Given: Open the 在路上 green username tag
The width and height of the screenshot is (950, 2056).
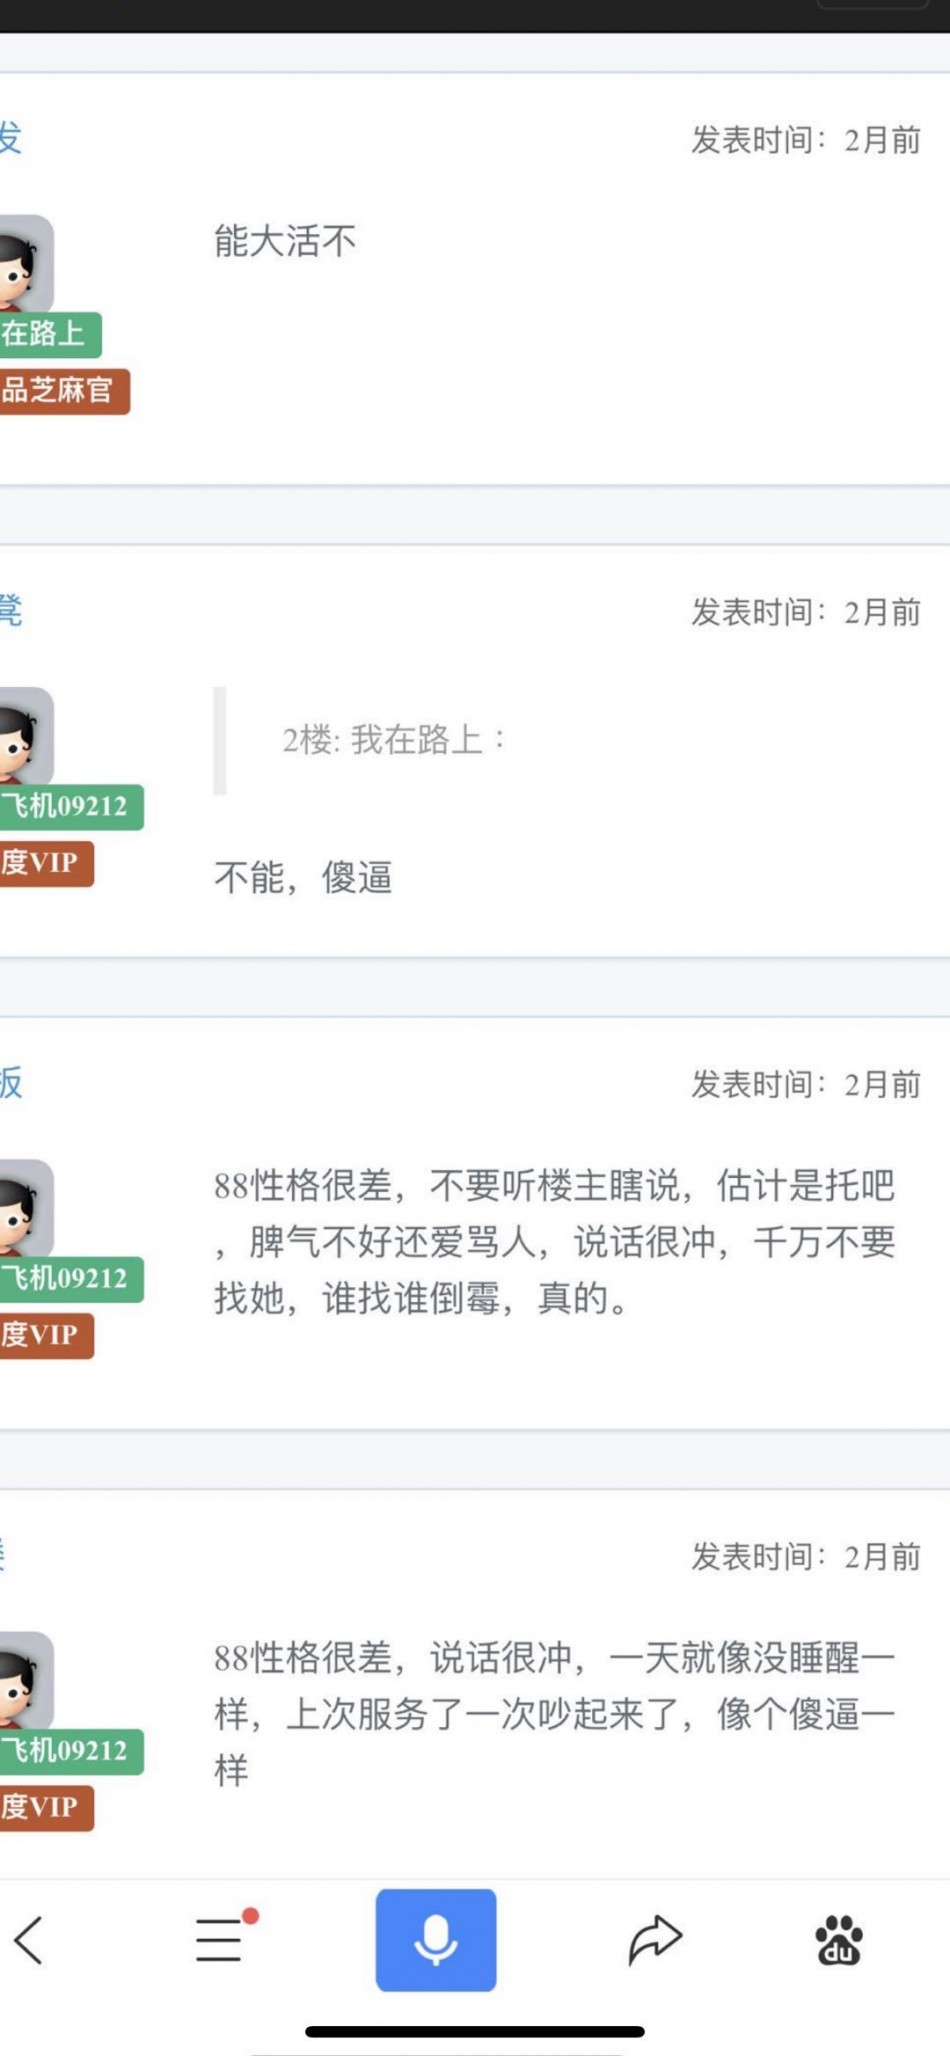Looking at the screenshot, I should tap(48, 334).
